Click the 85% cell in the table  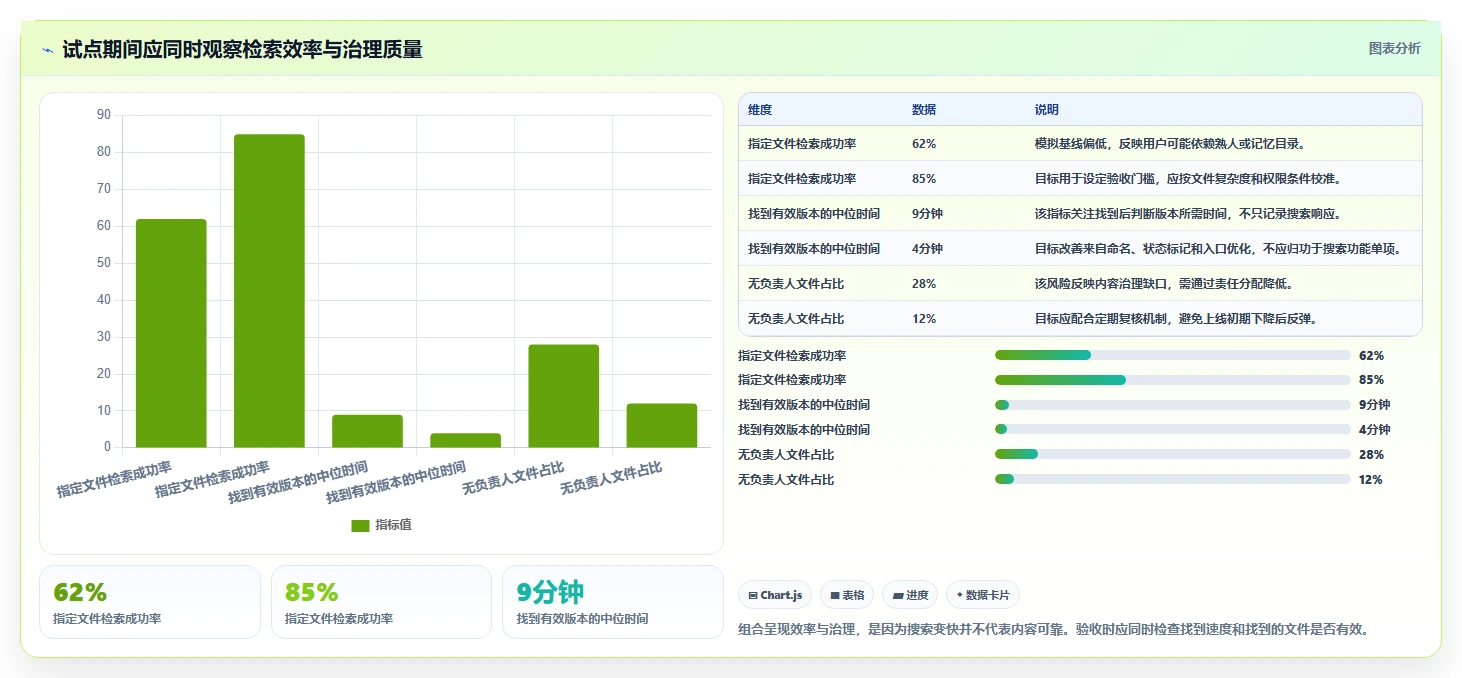(924, 179)
